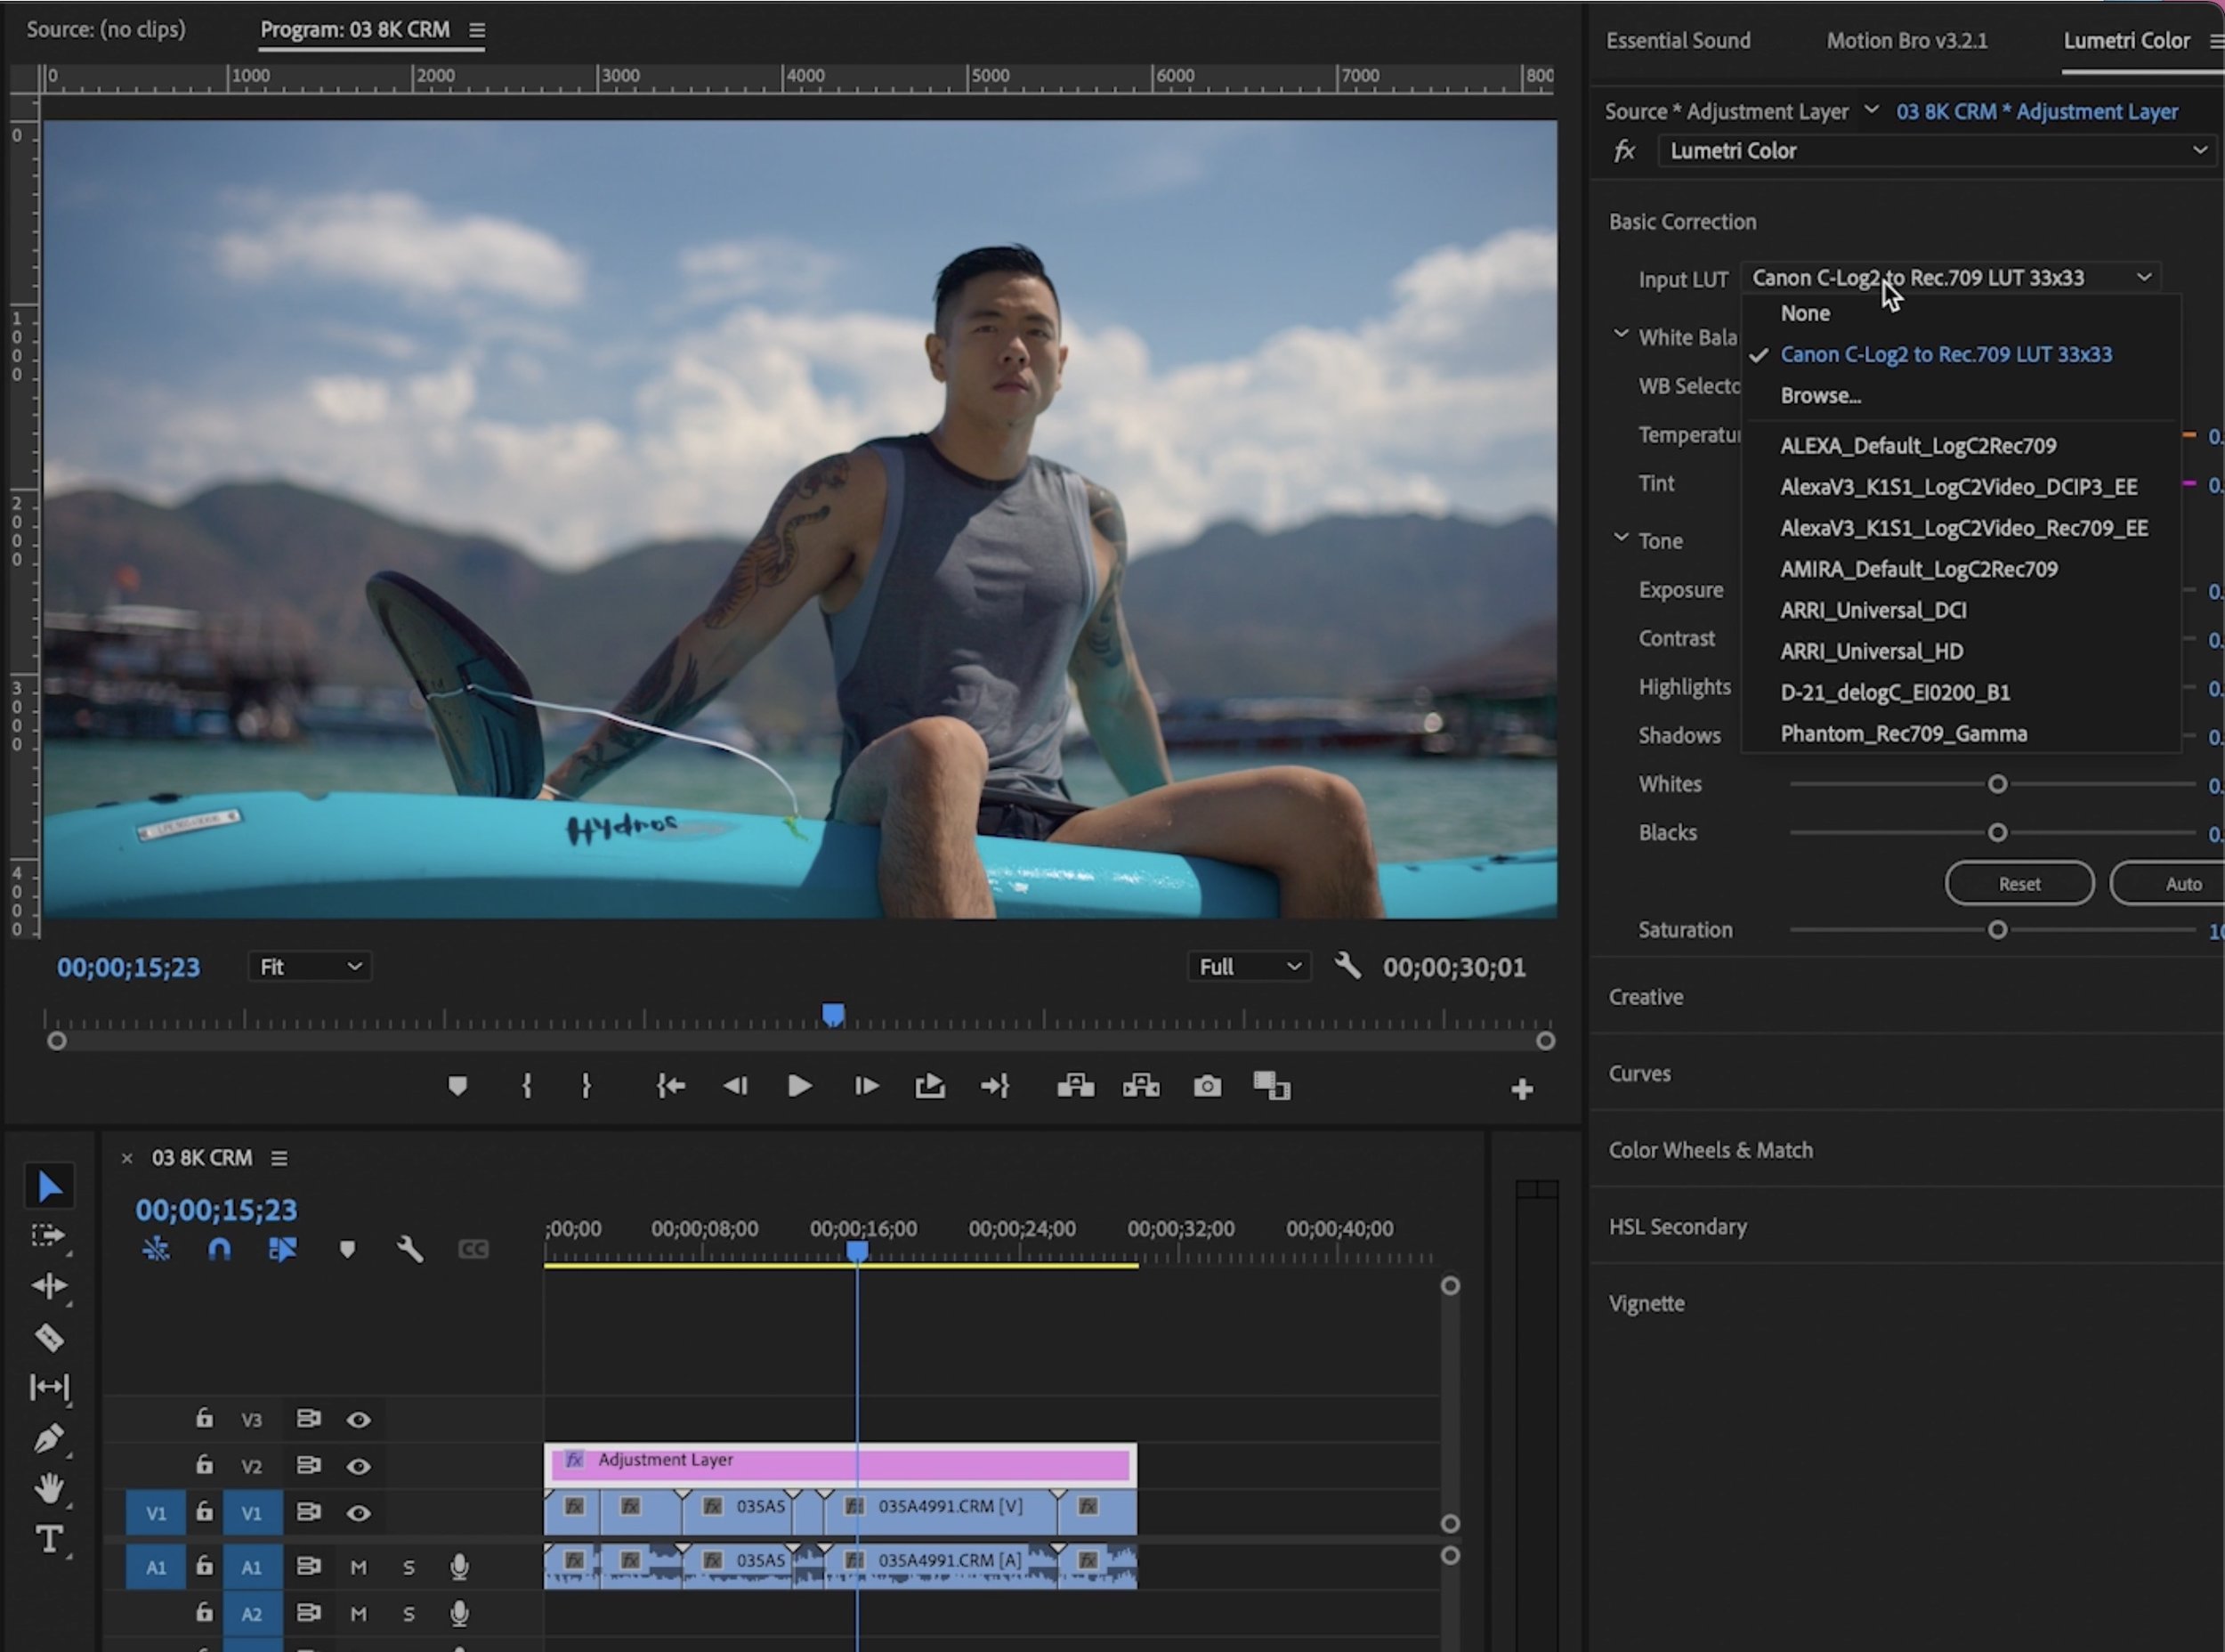Select the Slip tool in timeline
2225x1652 pixels.
click(49, 1387)
